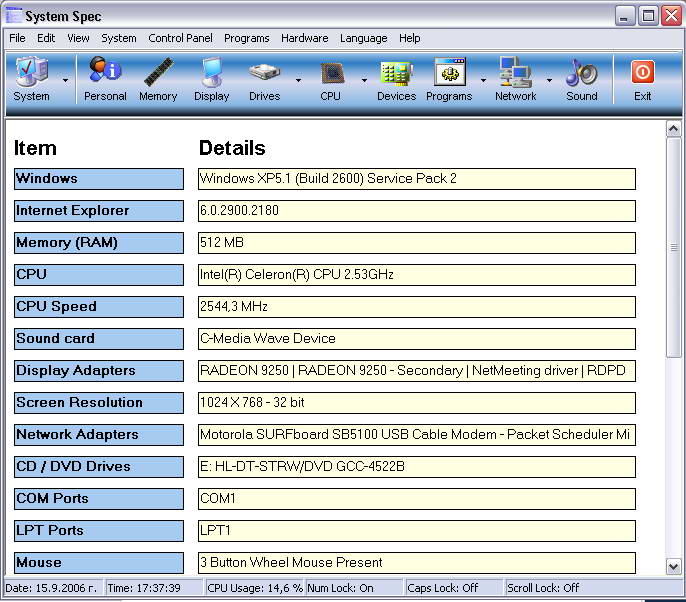The width and height of the screenshot is (686, 602).
Task: Click the red Exit toolbar icon
Action: tap(642, 79)
